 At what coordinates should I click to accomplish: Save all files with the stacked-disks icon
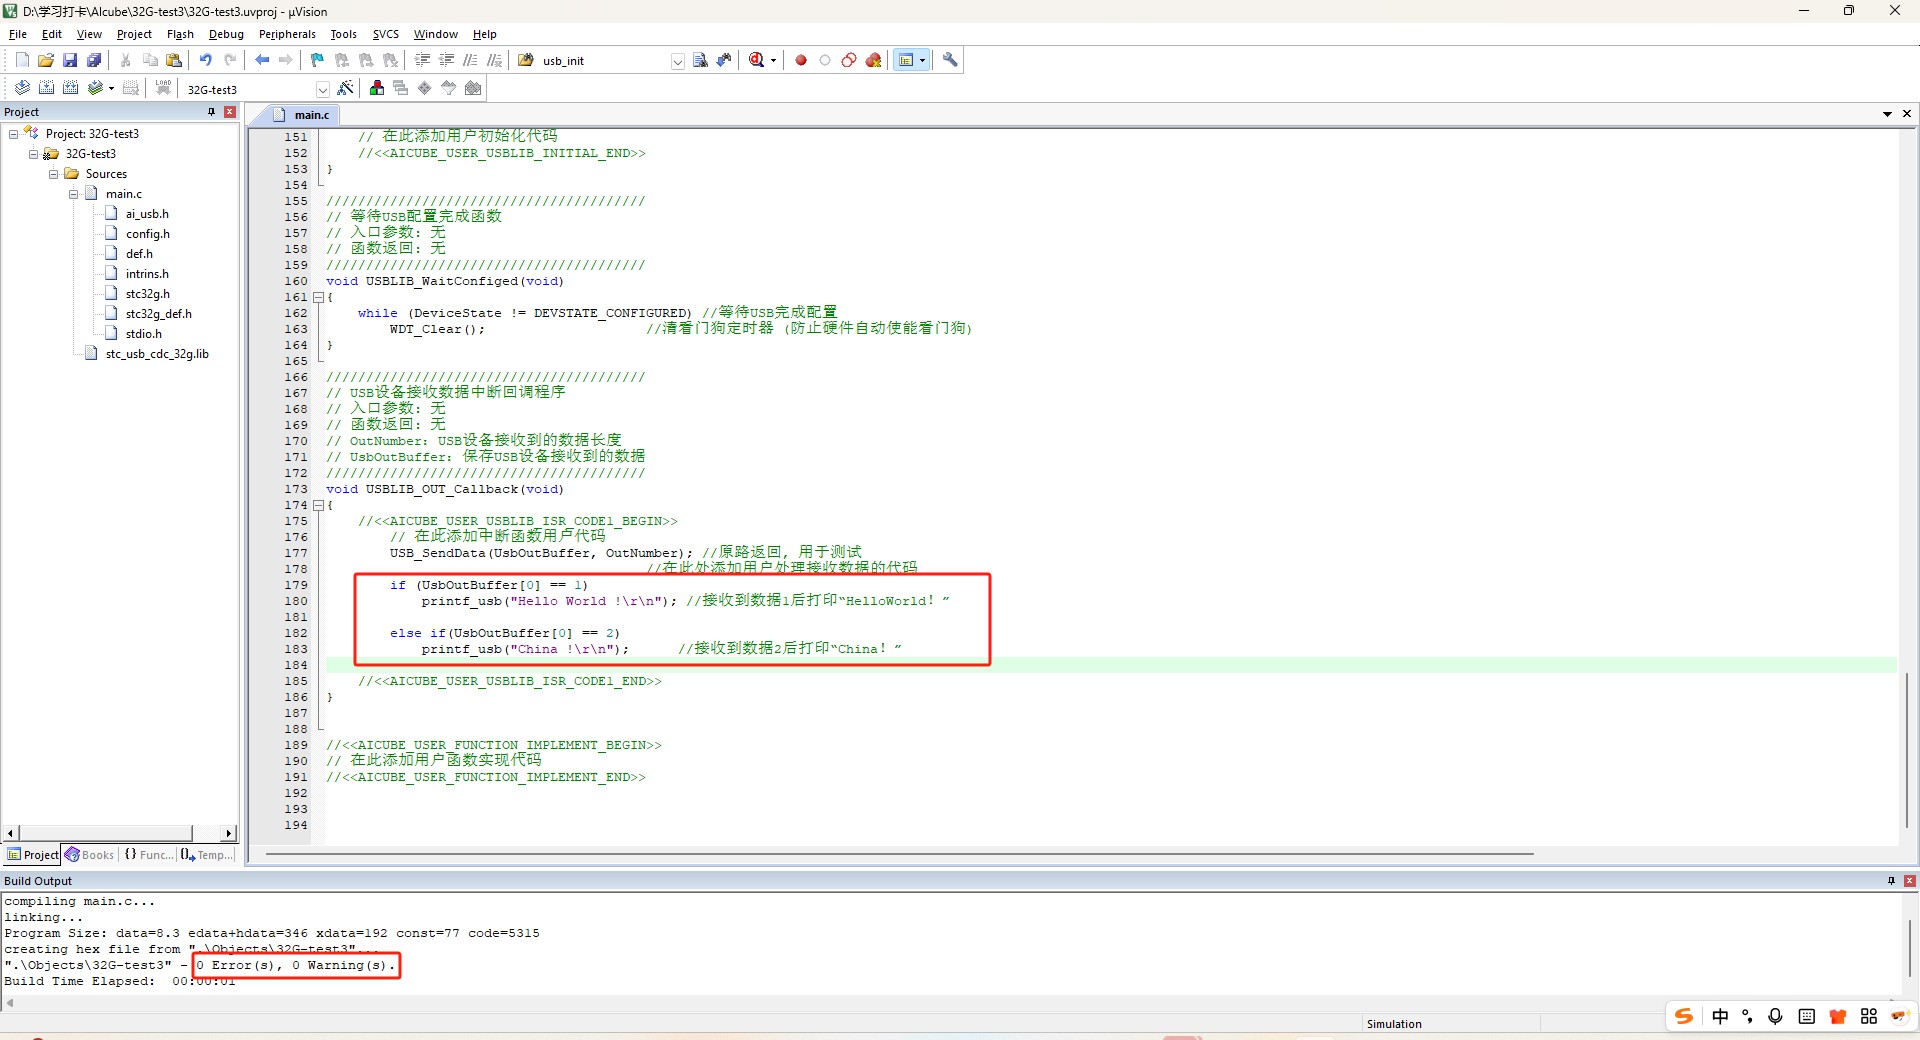(x=94, y=60)
